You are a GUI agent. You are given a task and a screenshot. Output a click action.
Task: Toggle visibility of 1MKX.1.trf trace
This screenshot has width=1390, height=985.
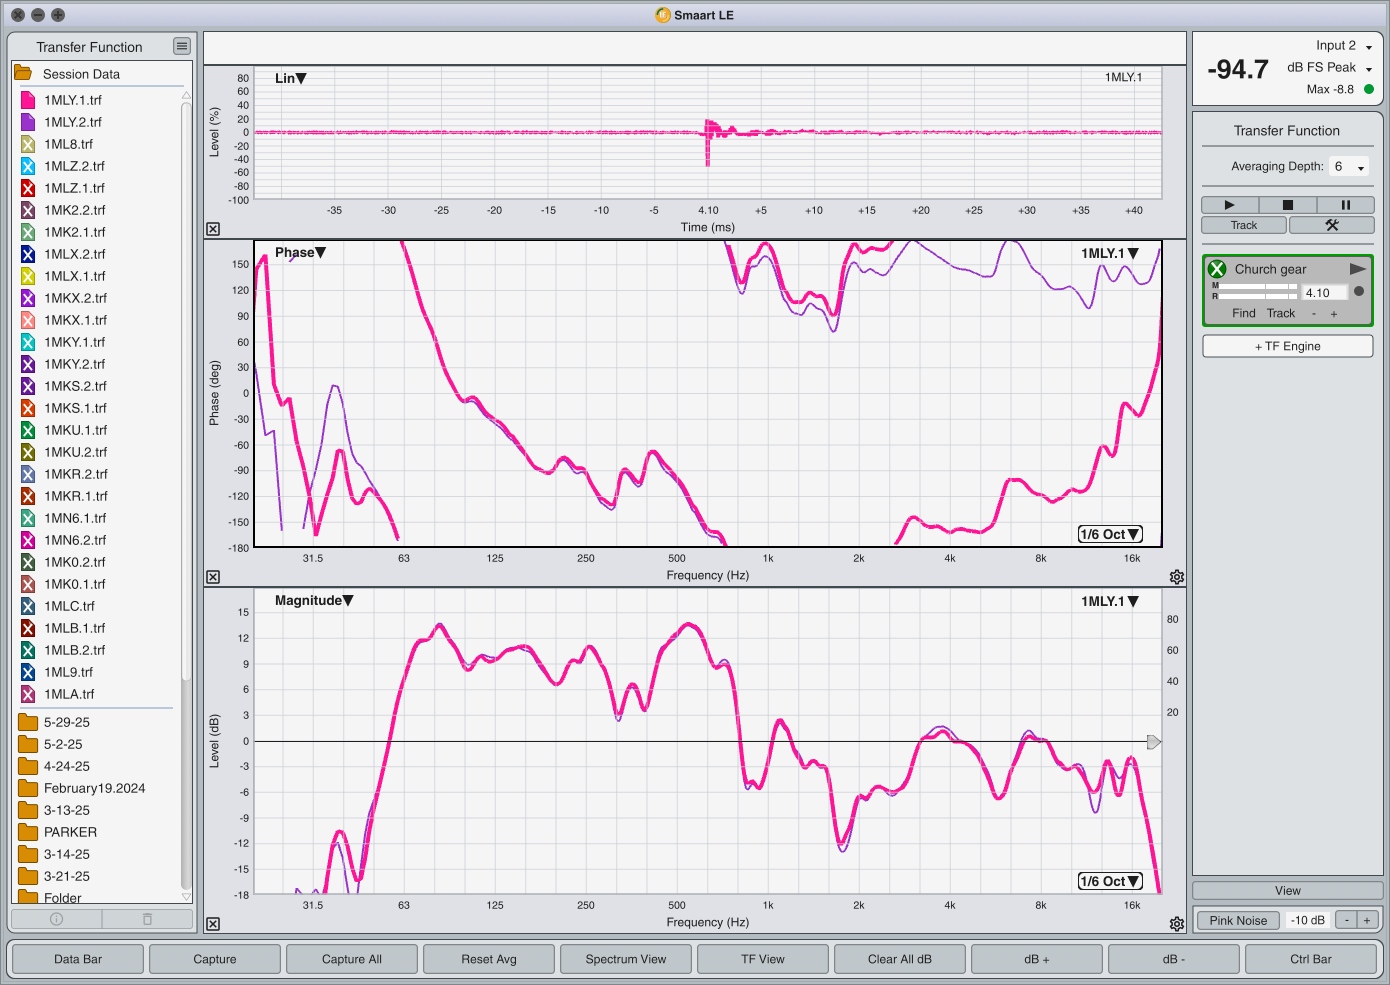tap(28, 320)
